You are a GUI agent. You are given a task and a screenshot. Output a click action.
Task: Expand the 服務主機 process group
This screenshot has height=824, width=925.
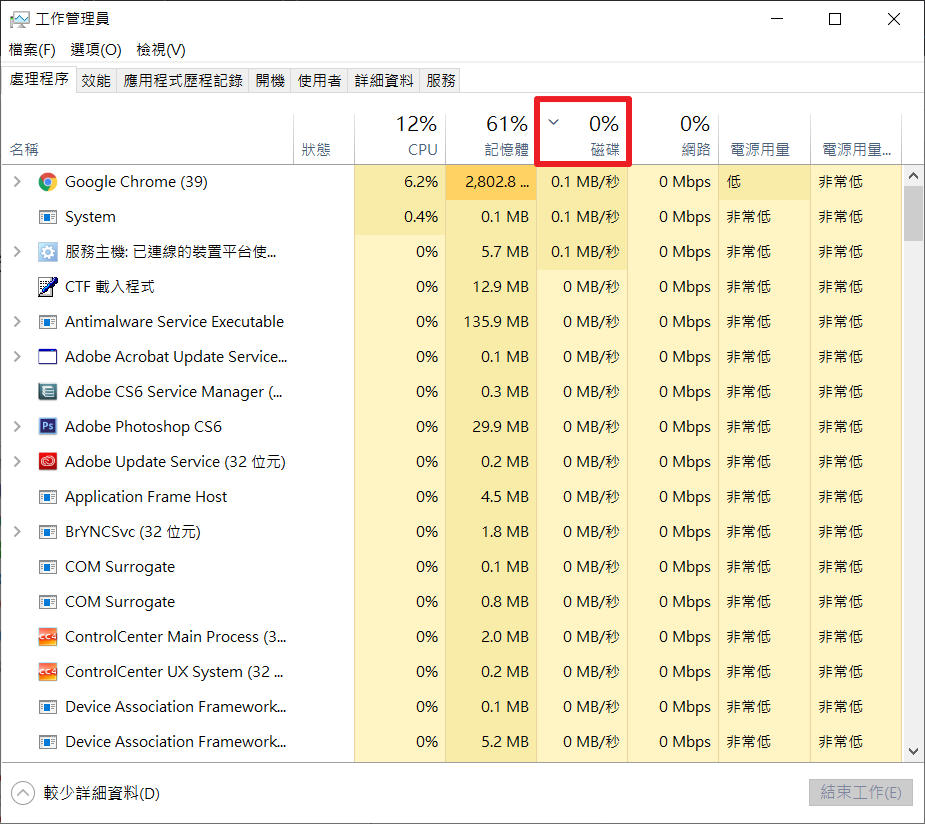pyautogui.click(x=17, y=252)
